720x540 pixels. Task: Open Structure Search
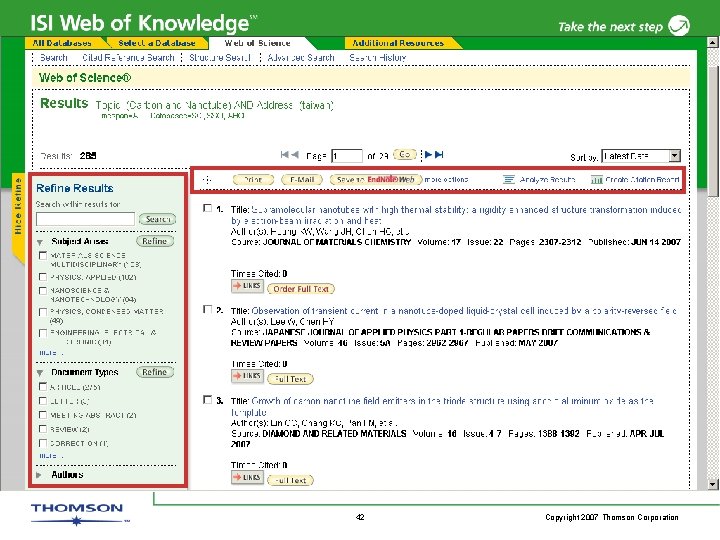tap(220, 57)
